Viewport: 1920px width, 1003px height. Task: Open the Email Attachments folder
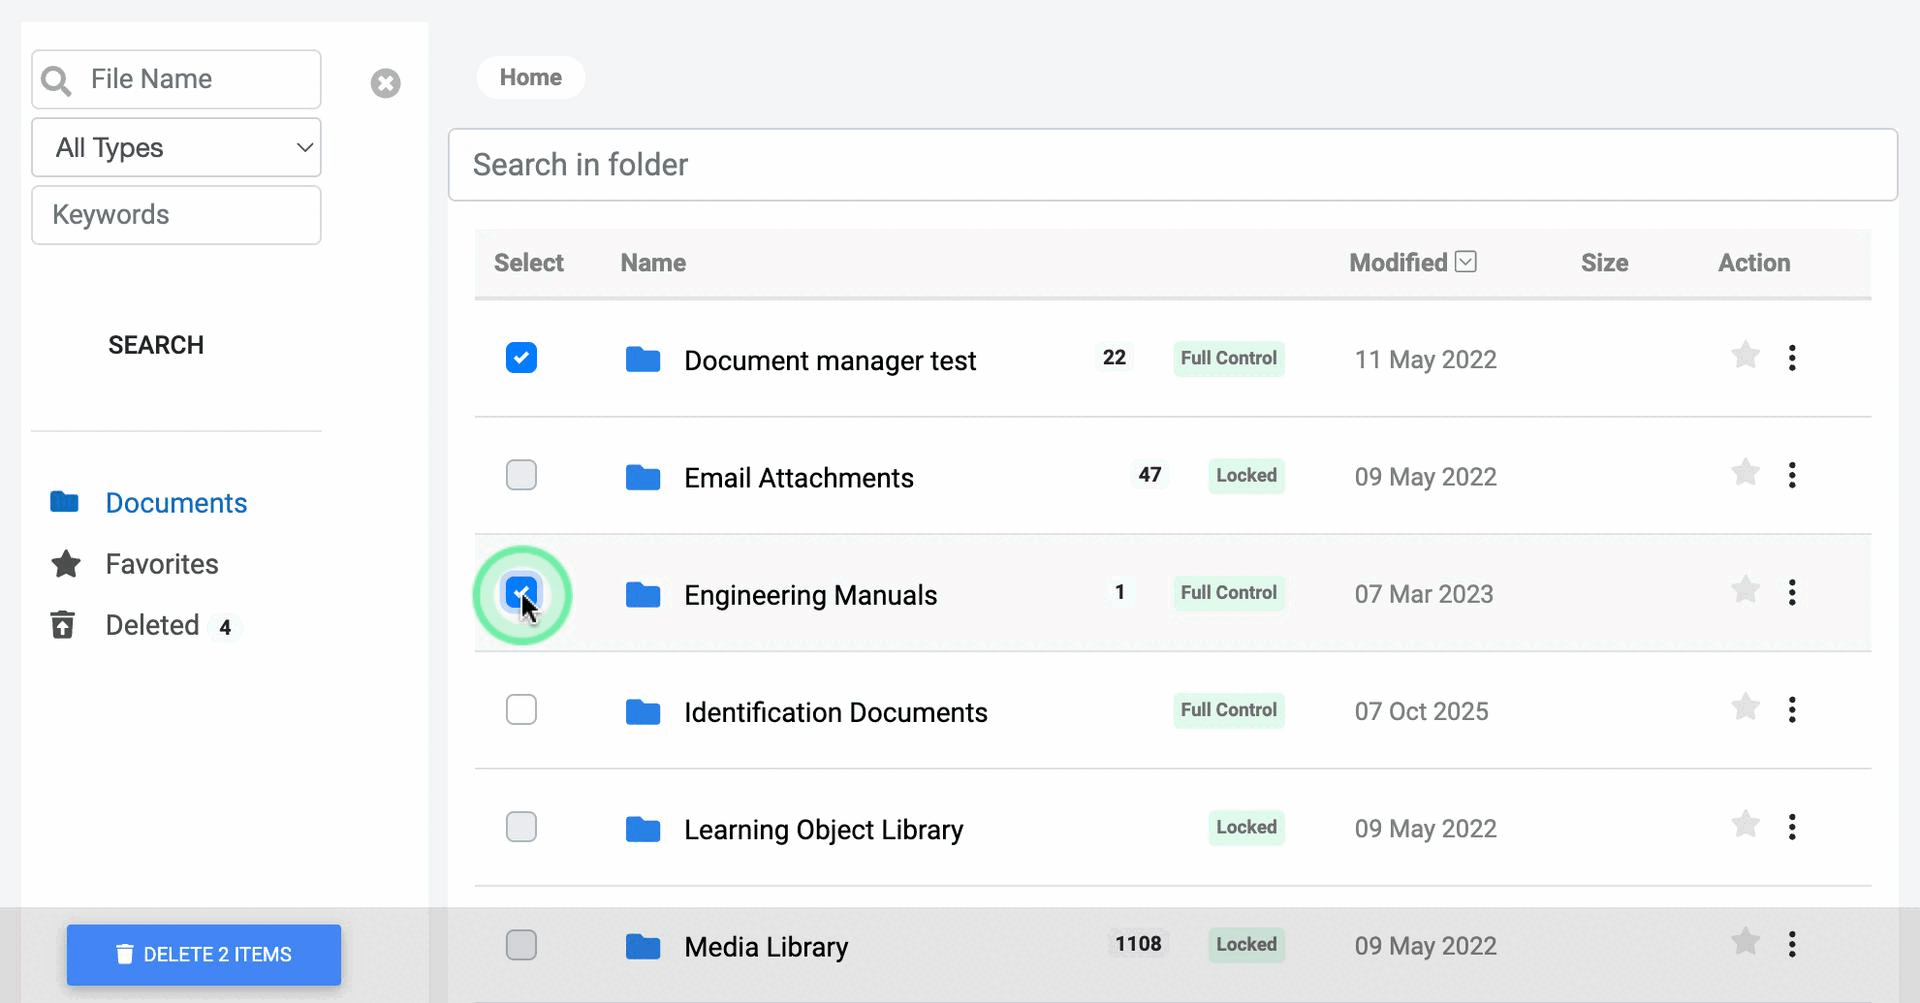pyautogui.click(x=799, y=478)
